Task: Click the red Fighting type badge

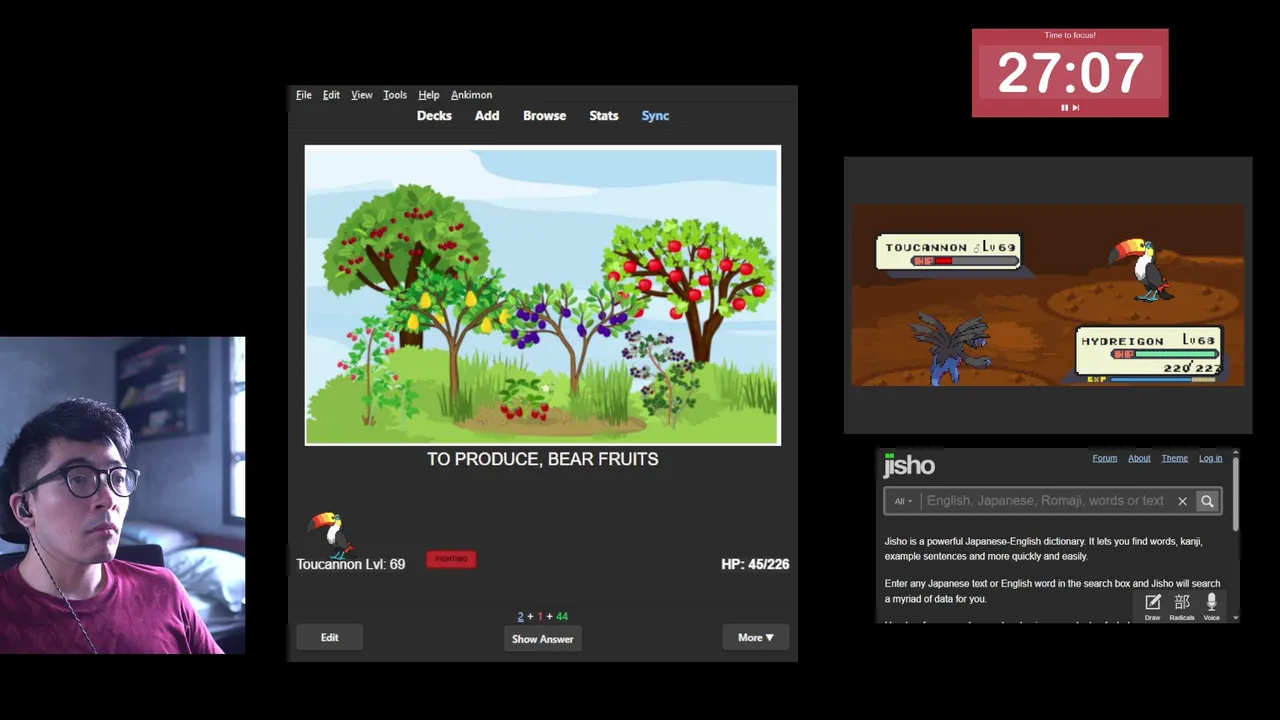Action: pos(451,559)
